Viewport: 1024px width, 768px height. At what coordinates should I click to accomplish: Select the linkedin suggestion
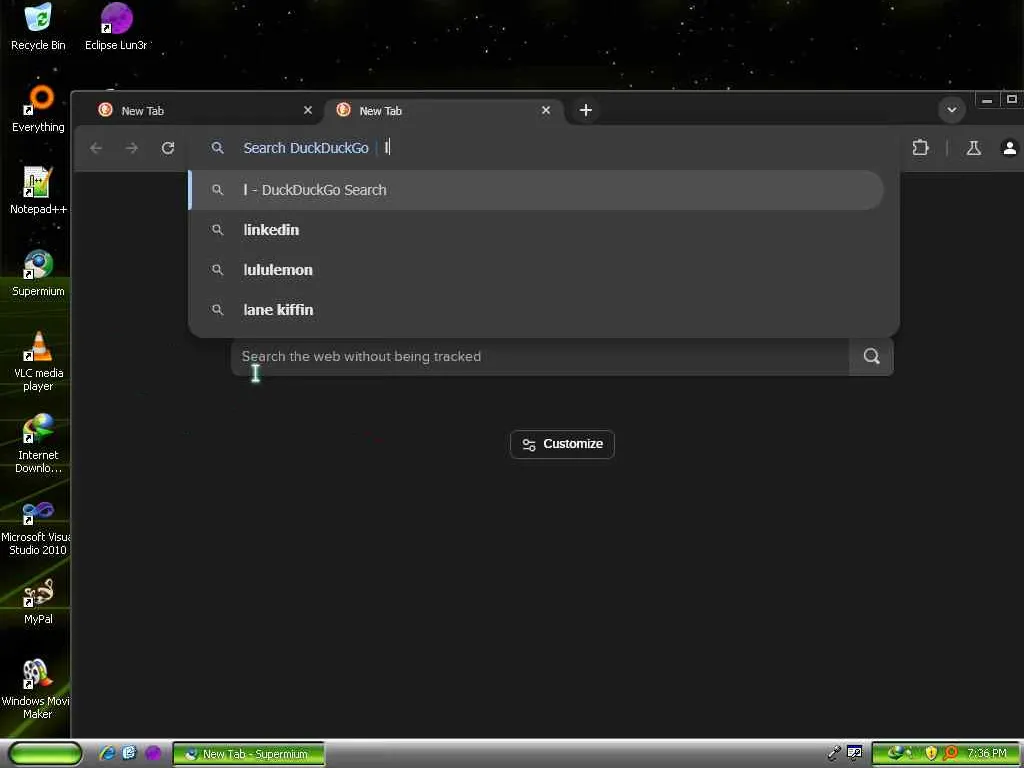coord(536,230)
